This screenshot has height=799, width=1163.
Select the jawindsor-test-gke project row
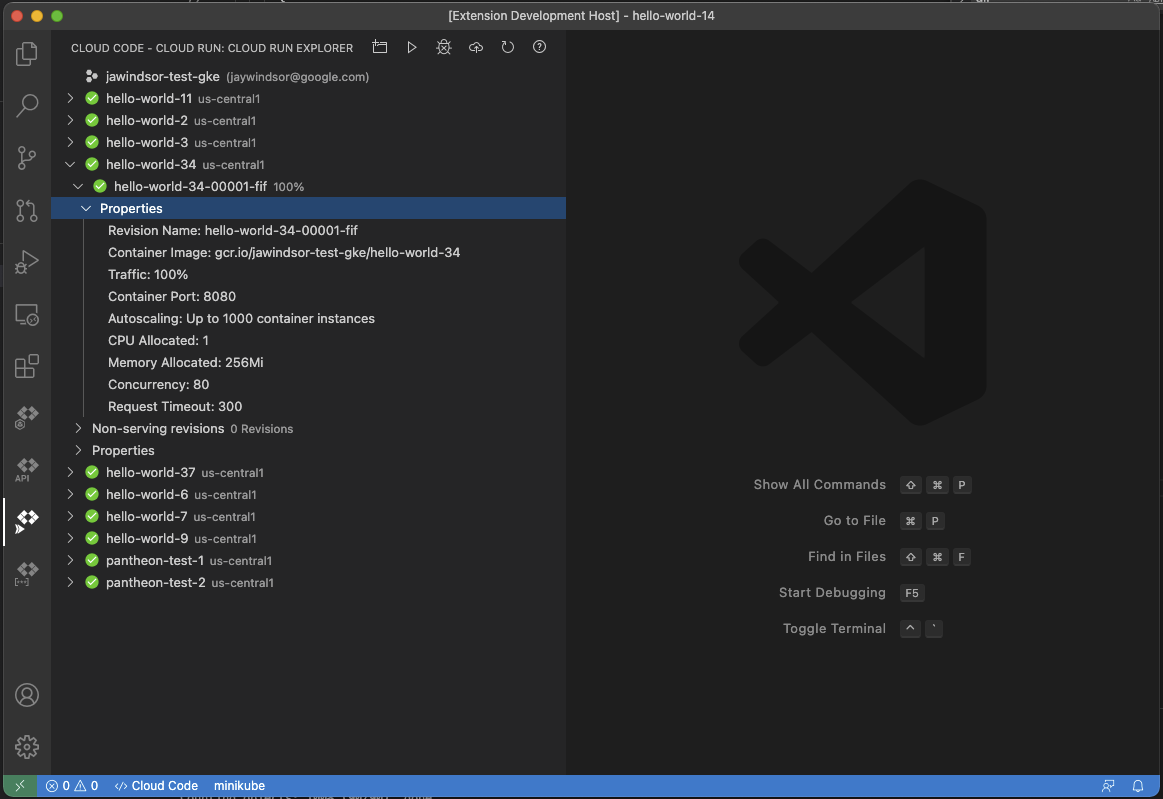tap(309, 76)
